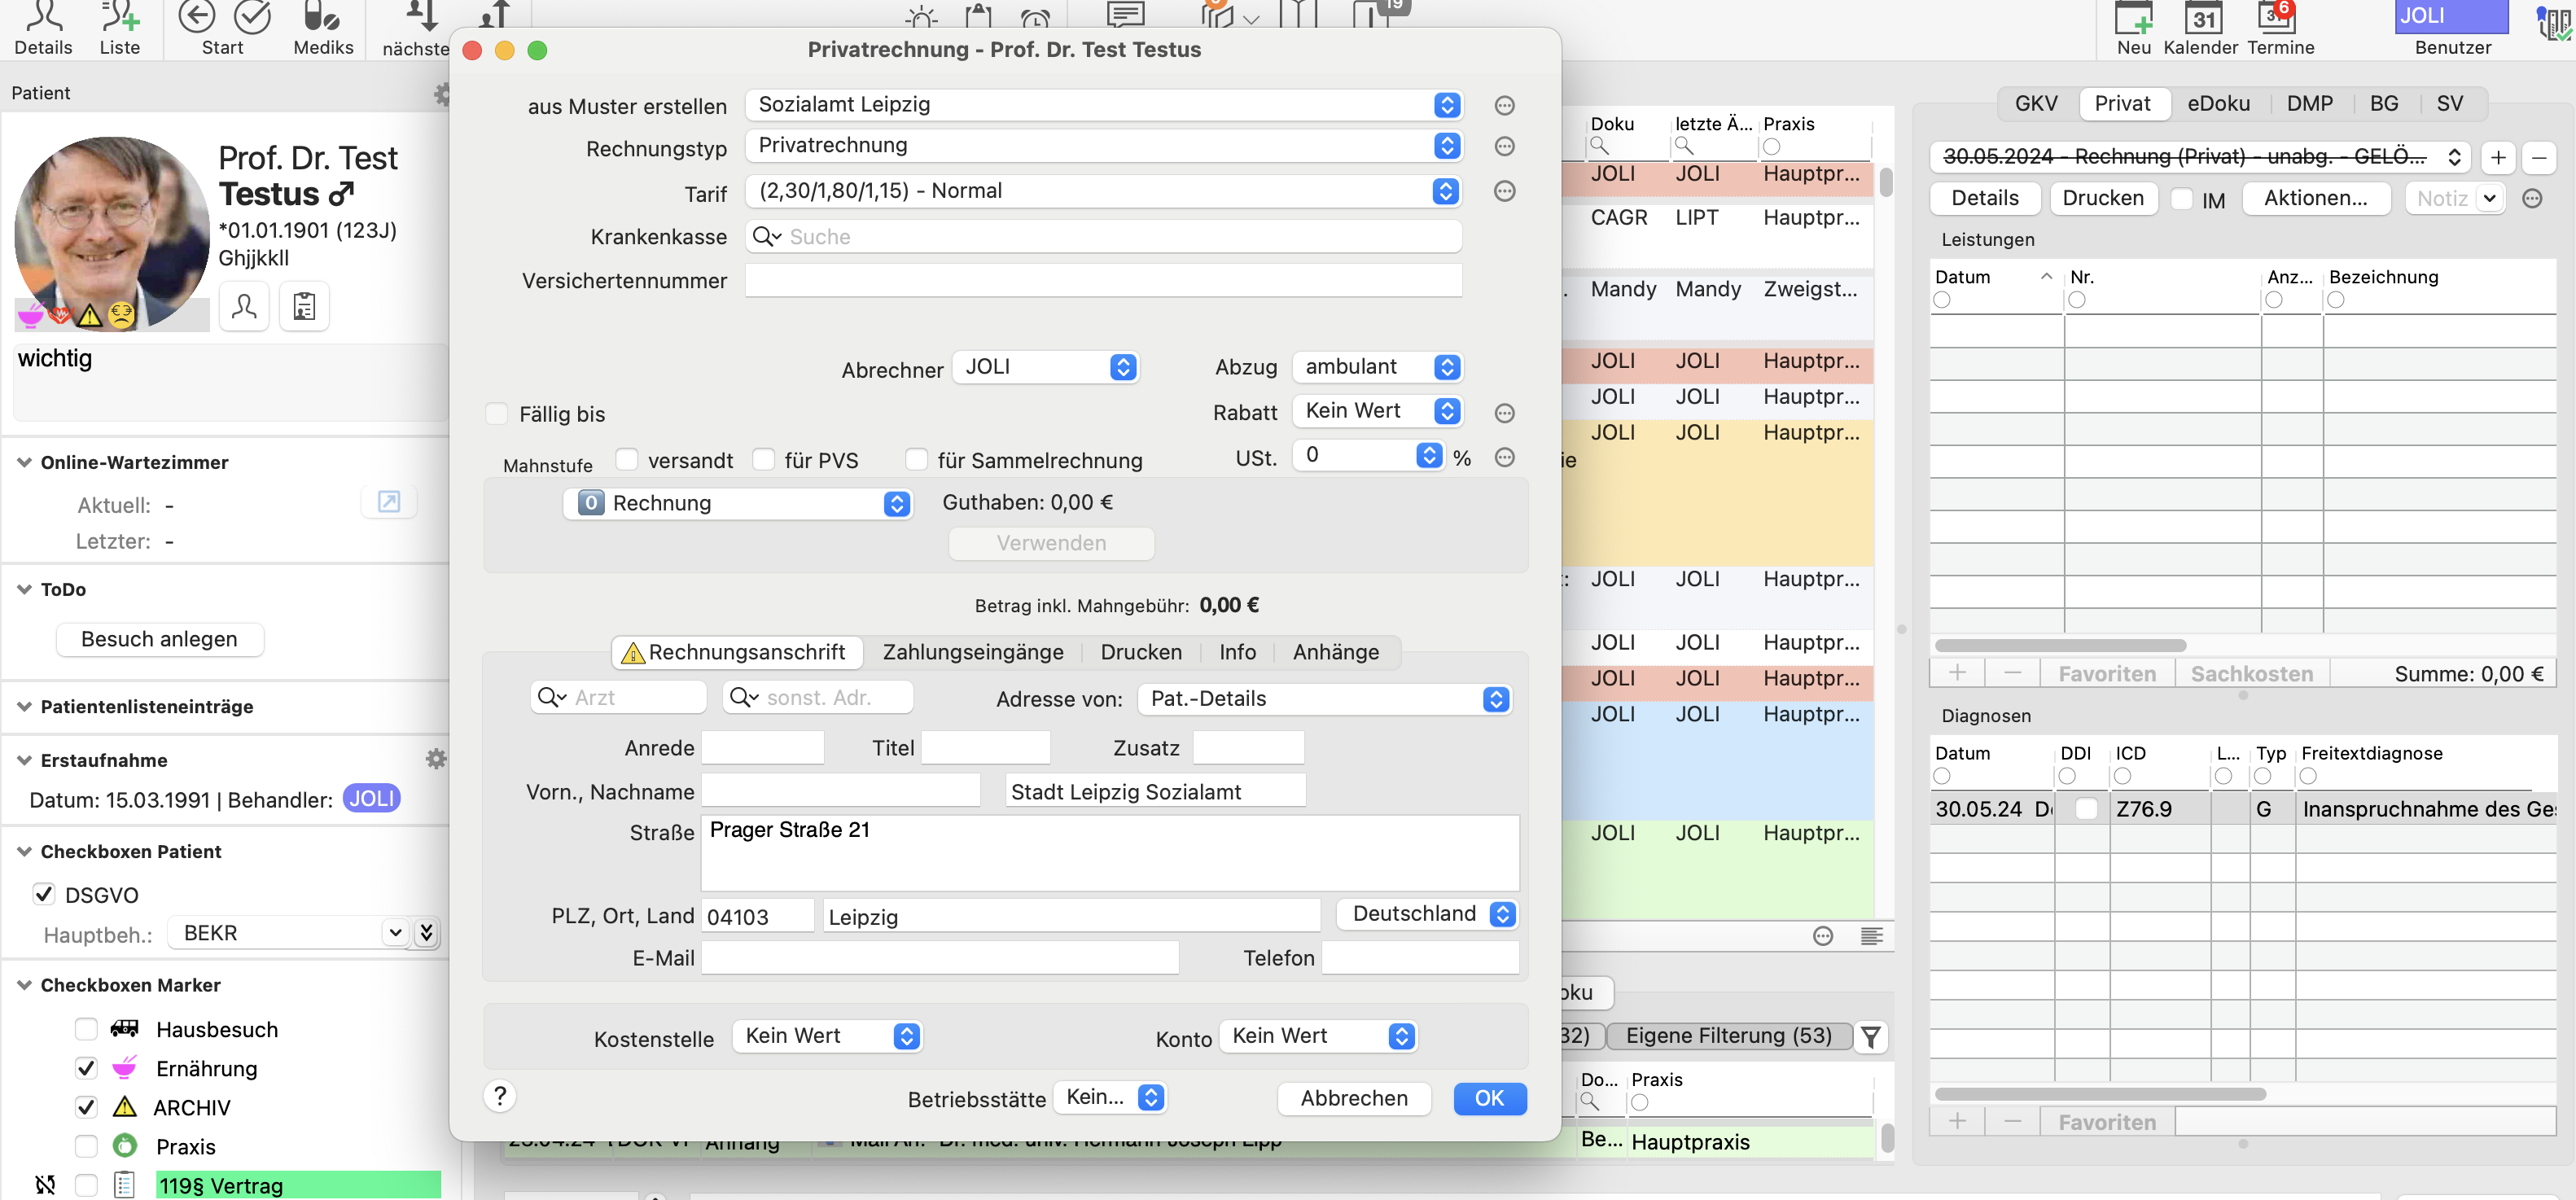This screenshot has height=1200, width=2576.
Task: Open the Rechnungstyp dropdown
Action: [1104, 146]
